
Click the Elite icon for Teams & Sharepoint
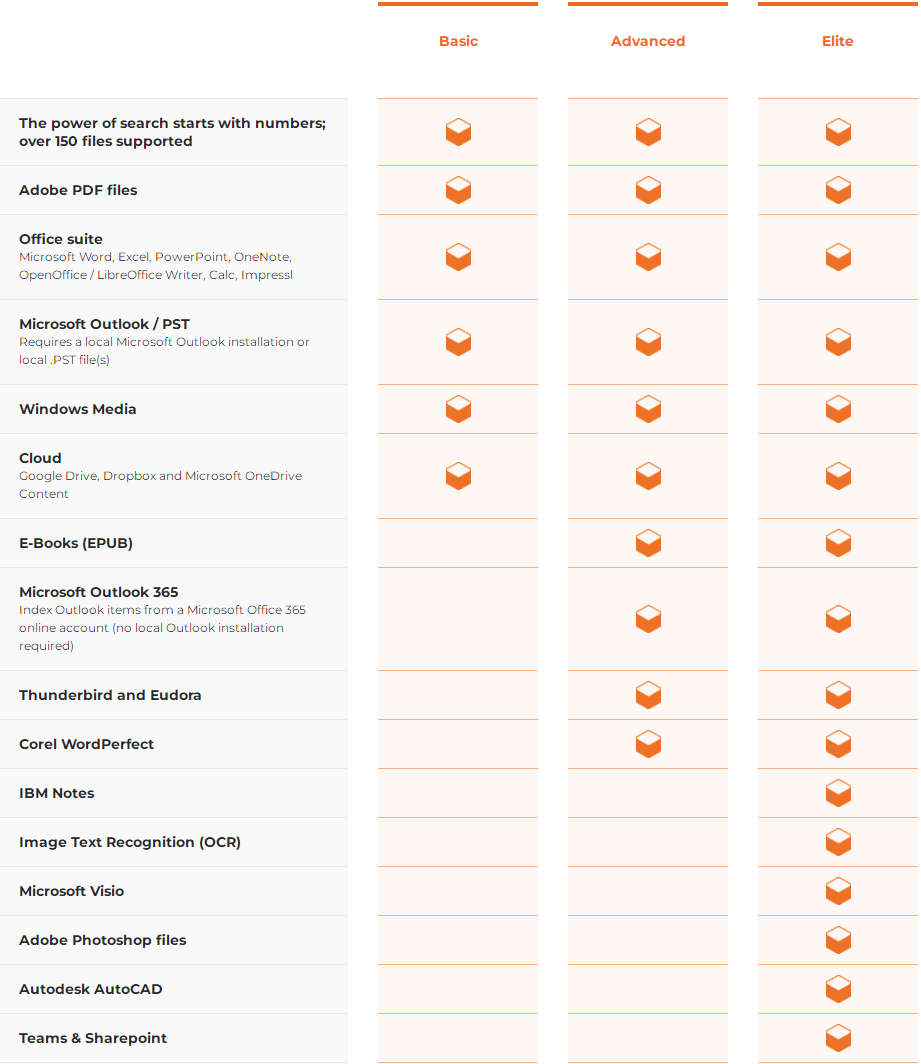tap(838, 1038)
